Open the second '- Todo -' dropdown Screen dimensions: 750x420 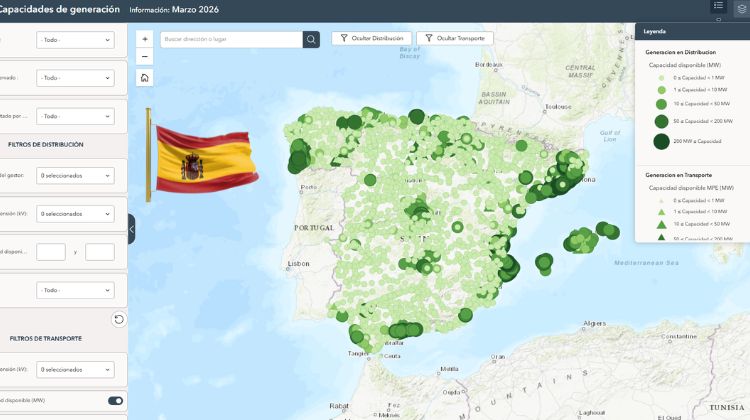pos(75,77)
